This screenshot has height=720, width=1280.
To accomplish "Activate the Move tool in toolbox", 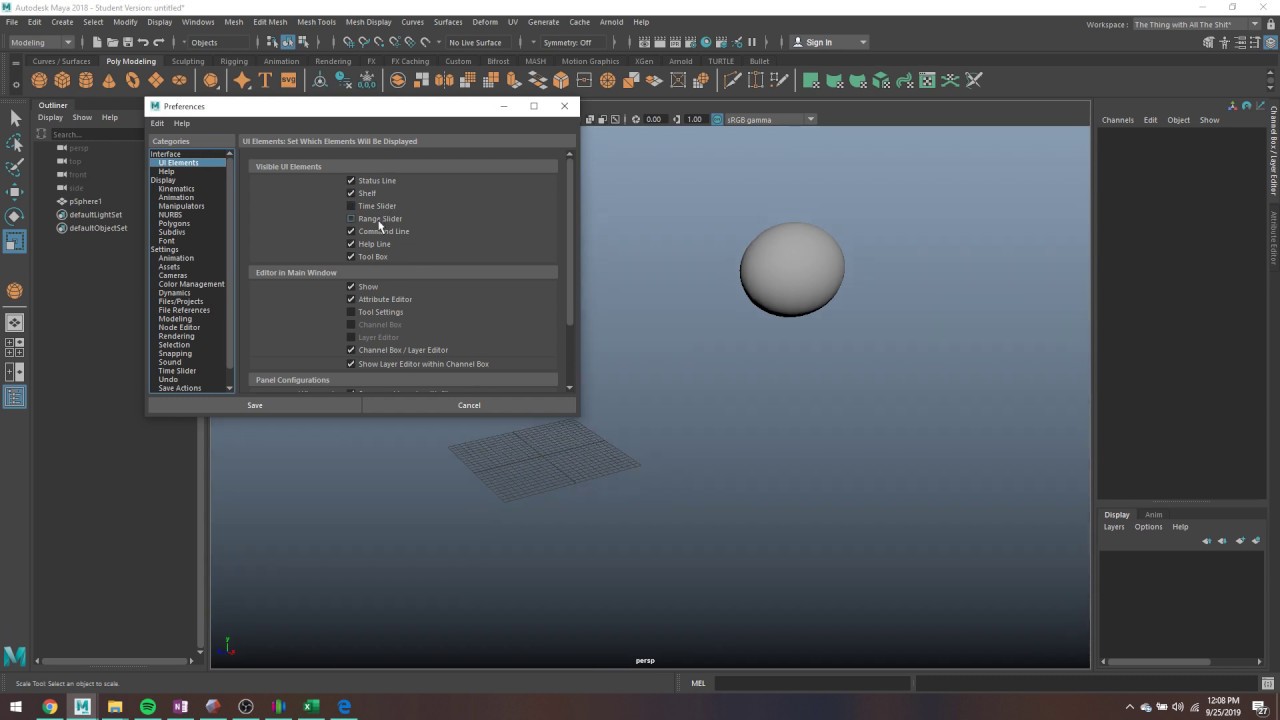I will coord(15,192).
